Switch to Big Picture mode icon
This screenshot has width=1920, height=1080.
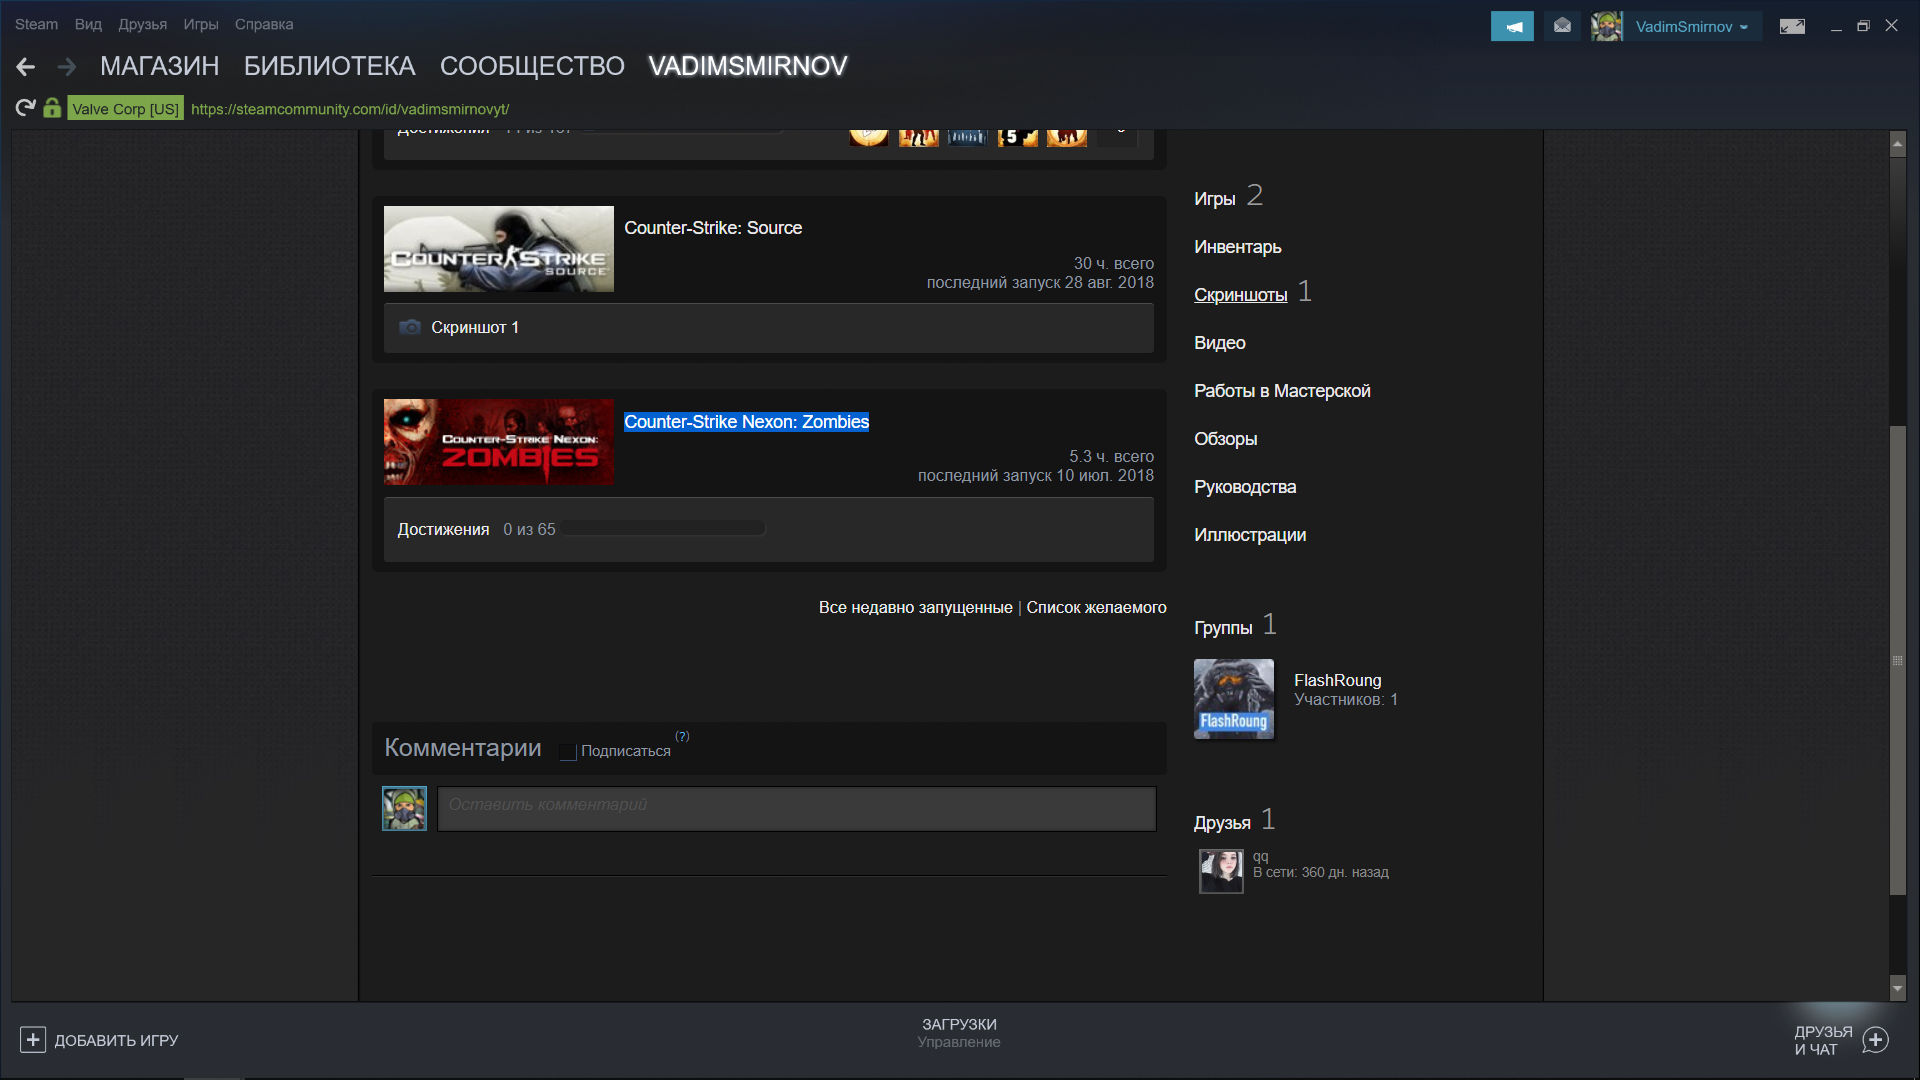[x=1792, y=27]
